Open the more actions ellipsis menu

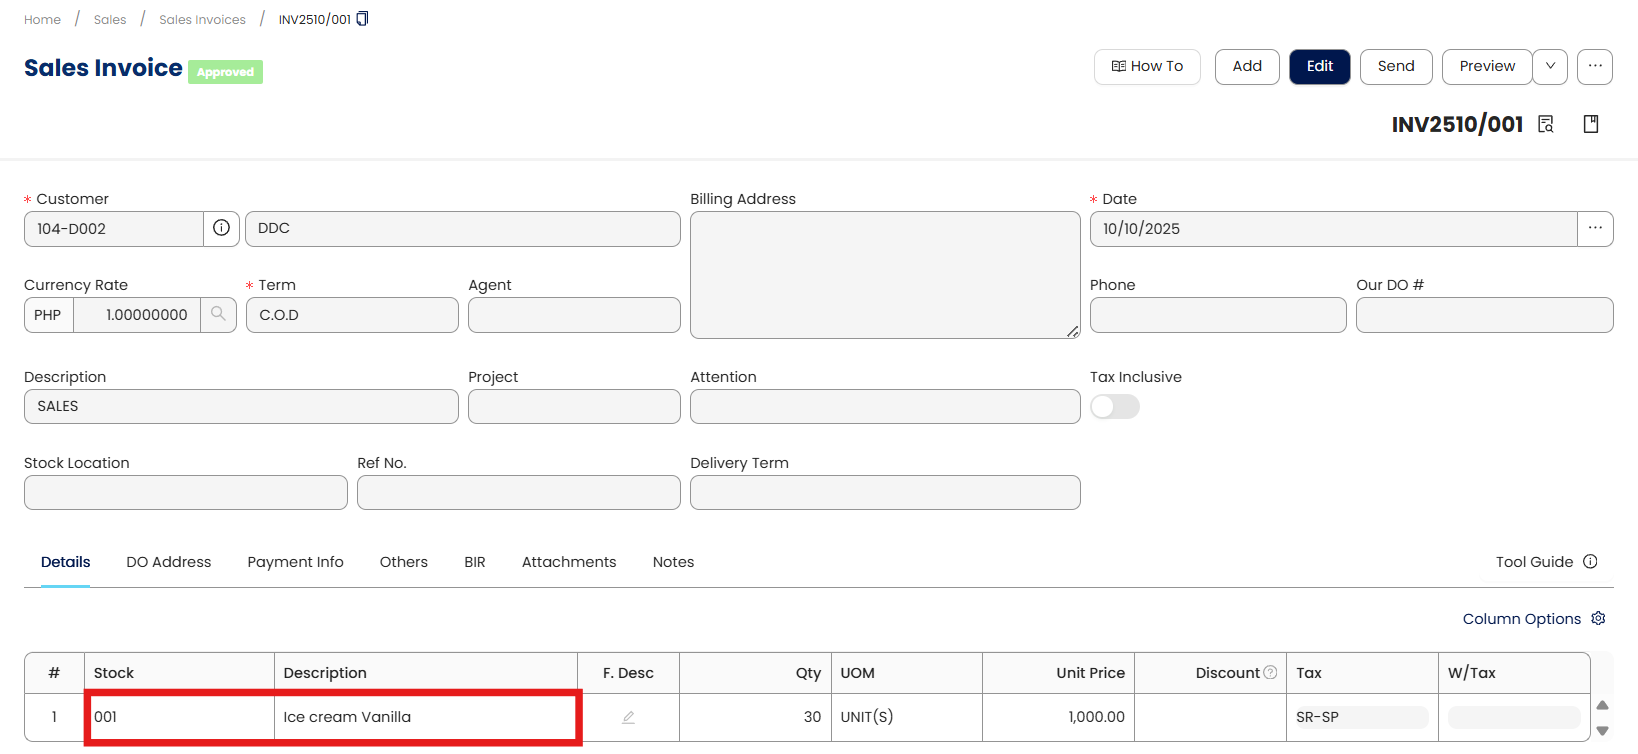(x=1595, y=66)
